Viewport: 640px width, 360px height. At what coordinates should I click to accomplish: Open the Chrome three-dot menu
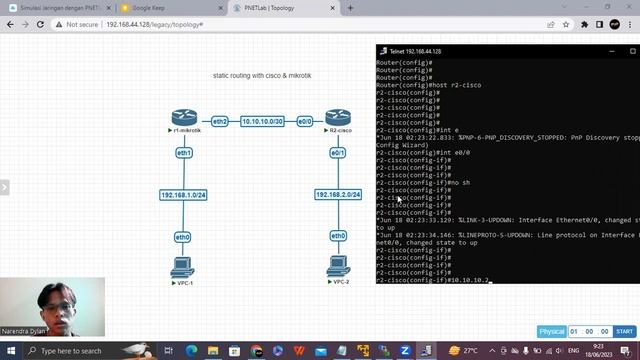[630, 24]
